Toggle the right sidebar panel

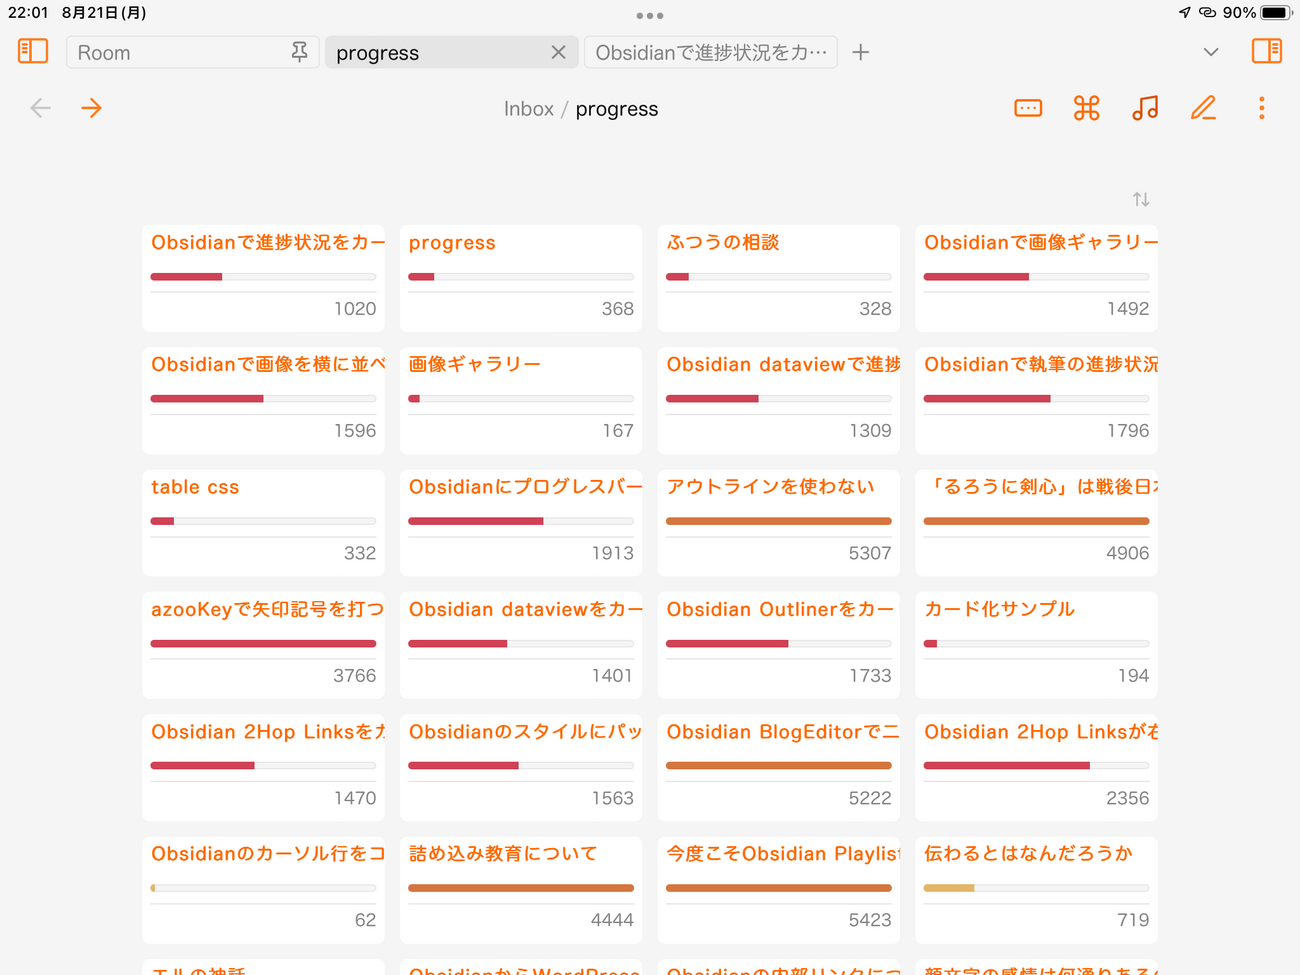[x=1267, y=51]
